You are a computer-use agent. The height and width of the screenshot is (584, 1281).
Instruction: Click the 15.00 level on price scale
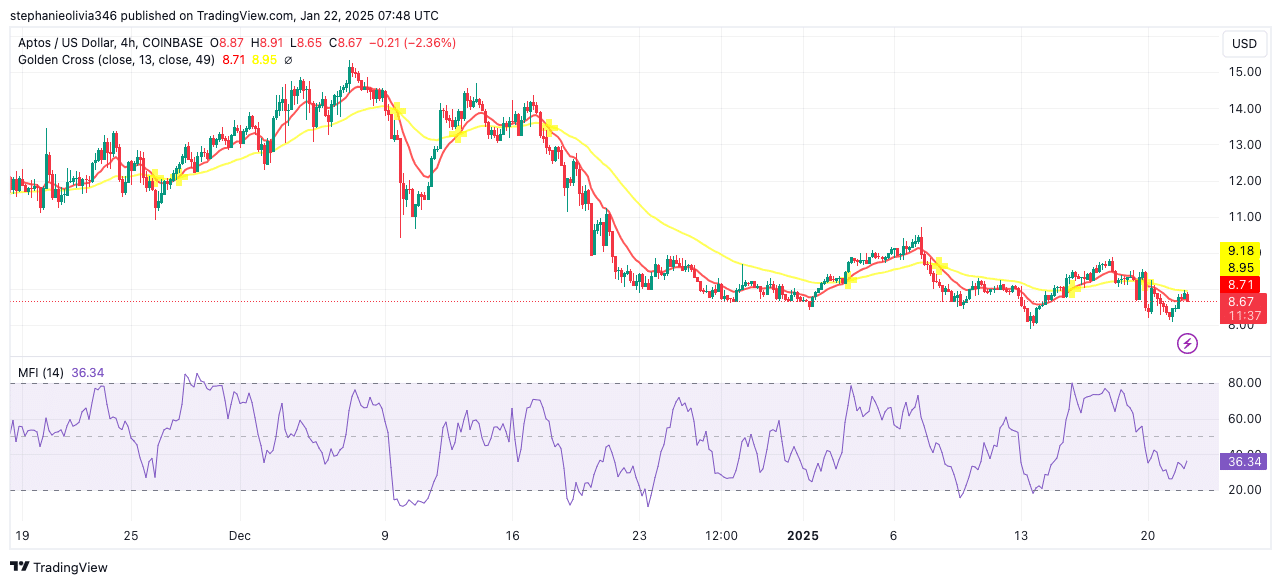coord(1244,72)
